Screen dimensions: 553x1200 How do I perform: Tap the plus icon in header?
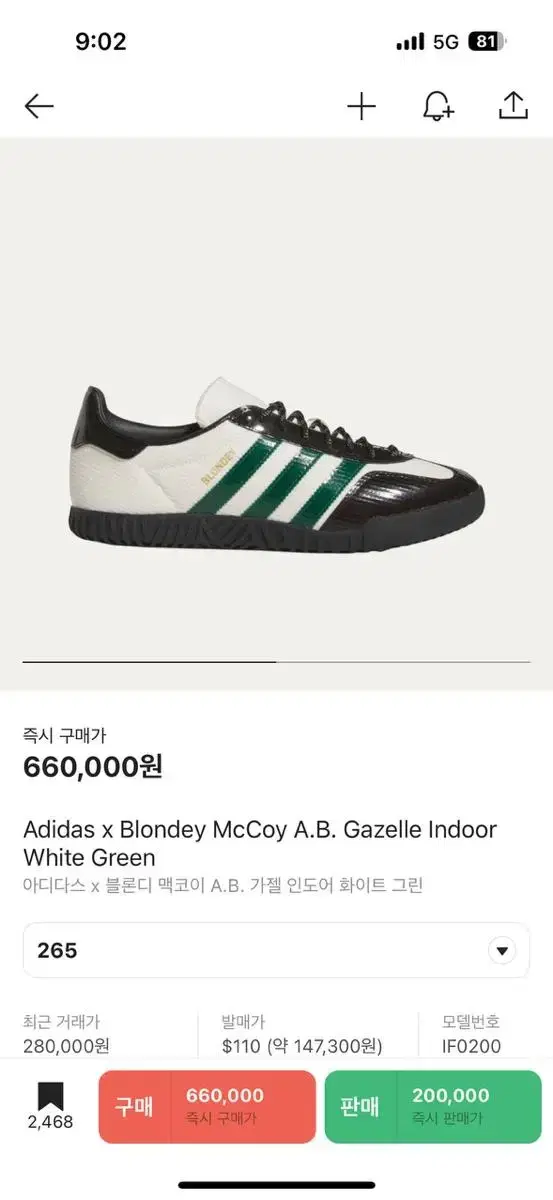pyautogui.click(x=361, y=106)
